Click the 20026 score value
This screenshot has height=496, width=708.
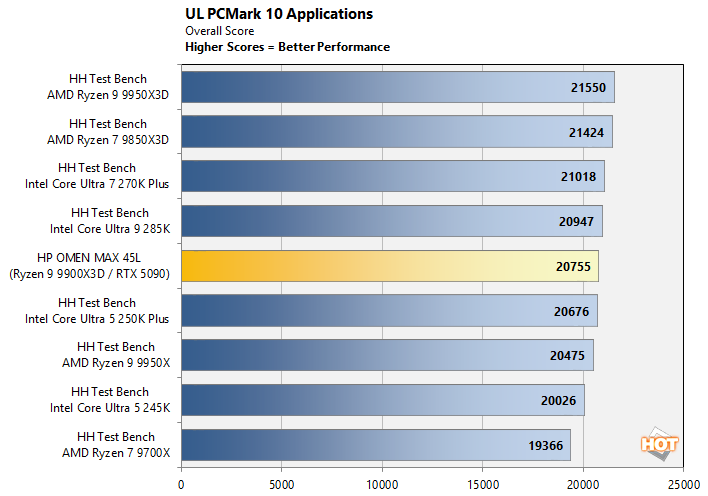tap(559, 401)
